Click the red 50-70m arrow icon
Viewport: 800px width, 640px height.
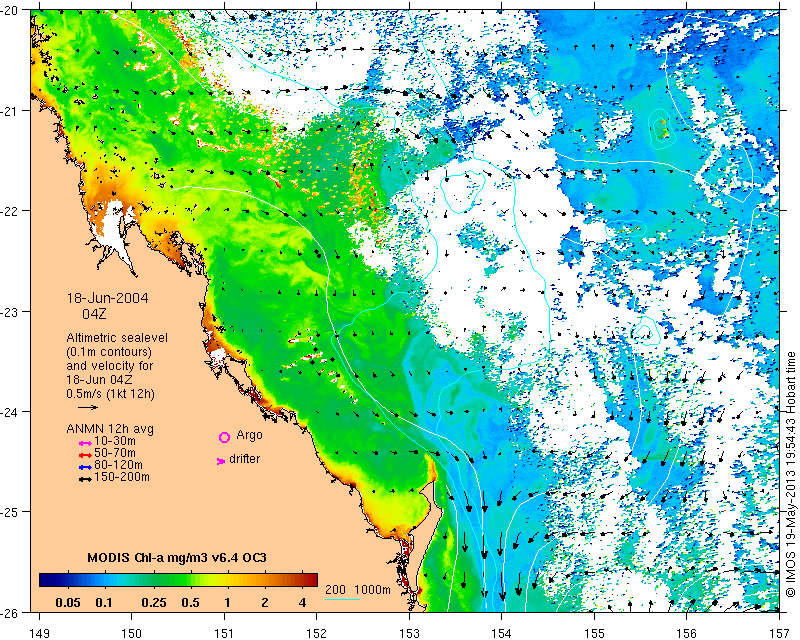pos(85,455)
